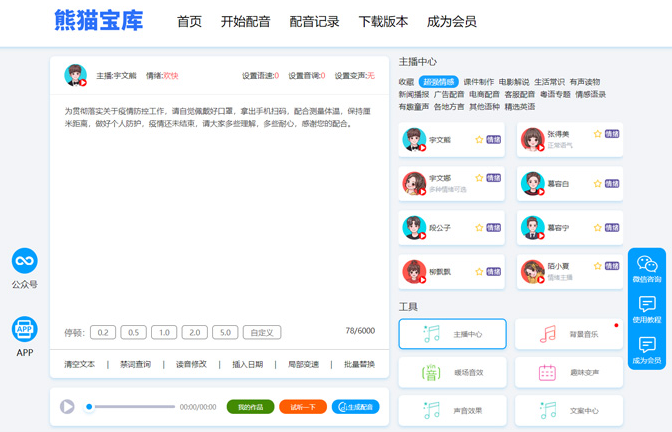Switch to the 收藏 category tab
672x432 pixels.
click(406, 82)
